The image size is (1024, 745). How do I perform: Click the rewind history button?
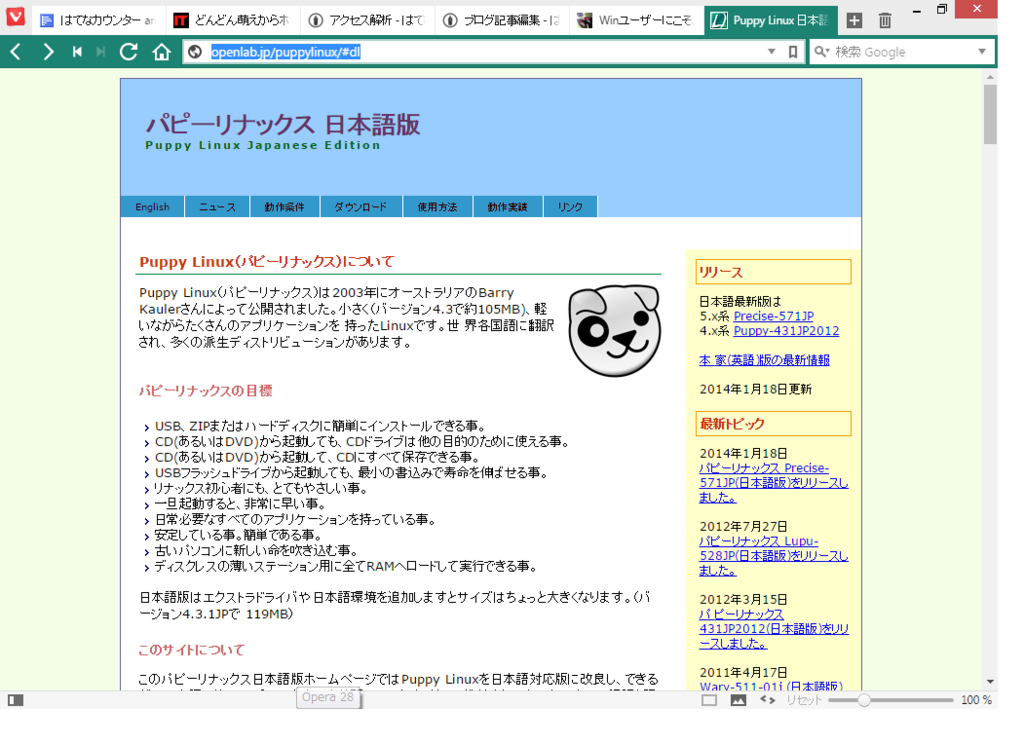pyautogui.click(x=77, y=52)
